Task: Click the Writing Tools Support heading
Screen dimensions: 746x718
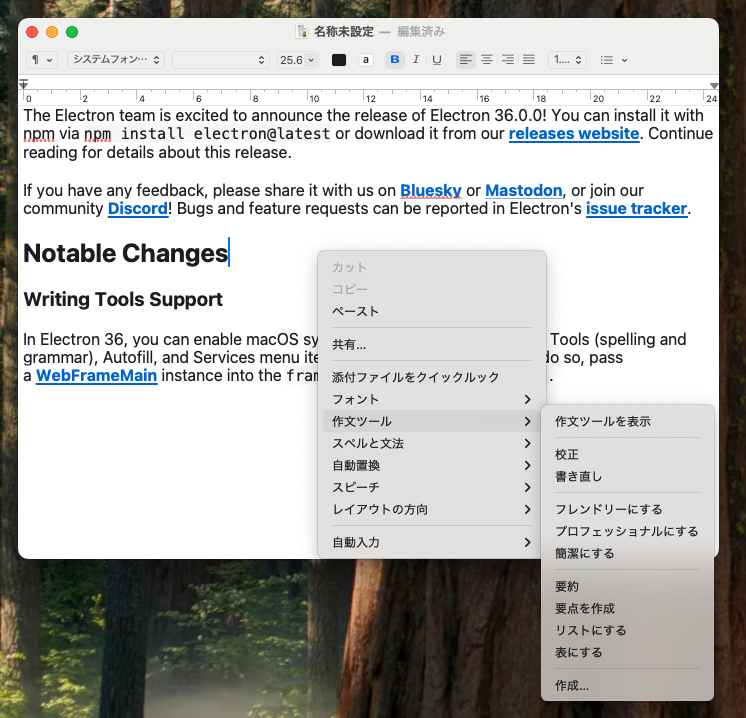Action: coord(123,299)
